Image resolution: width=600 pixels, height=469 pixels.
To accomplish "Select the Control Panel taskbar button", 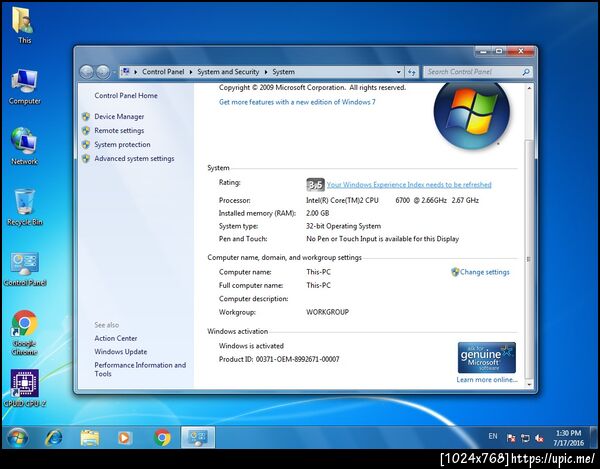I will pos(198,438).
